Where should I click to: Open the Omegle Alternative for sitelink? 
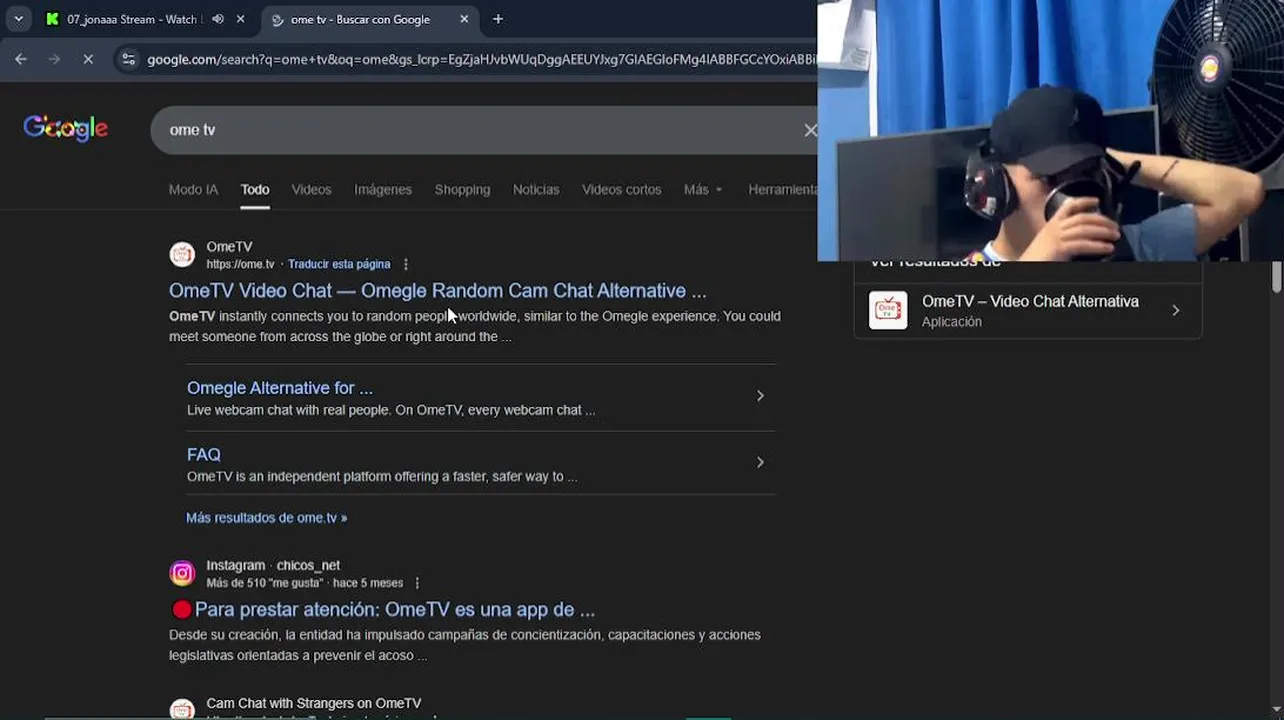pyautogui.click(x=280, y=388)
